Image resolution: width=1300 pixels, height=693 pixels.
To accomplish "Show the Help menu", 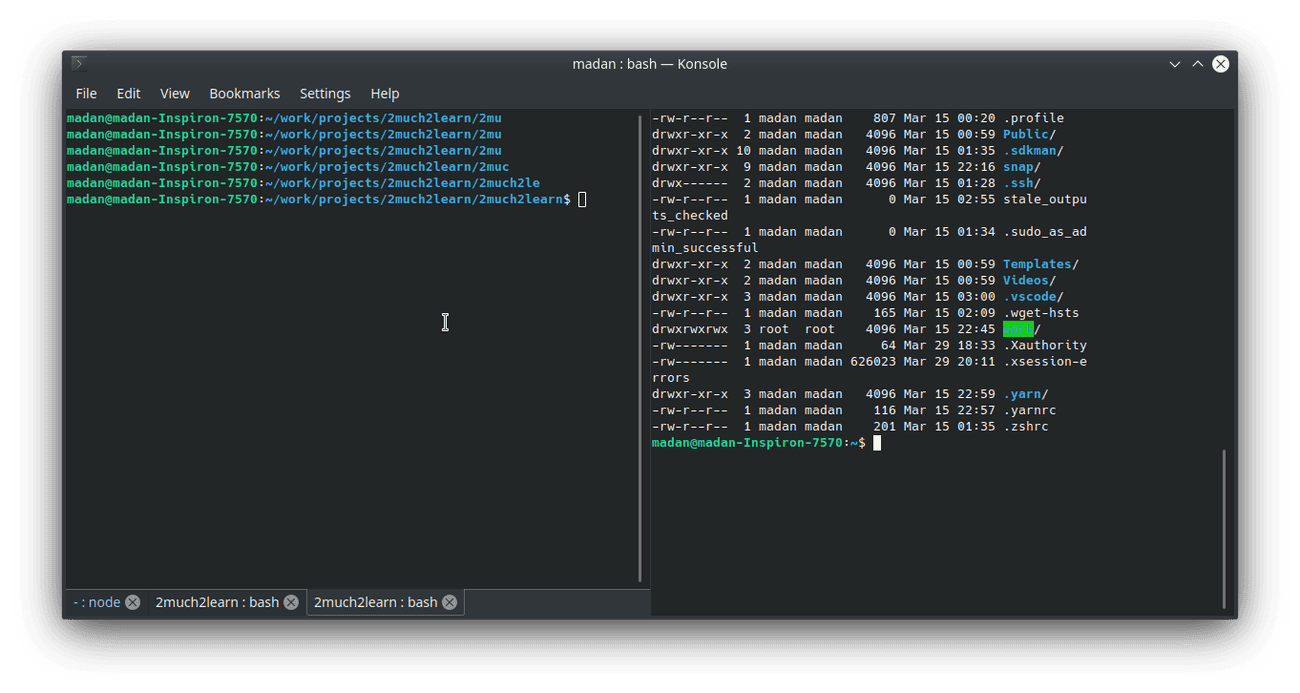I will (384, 93).
